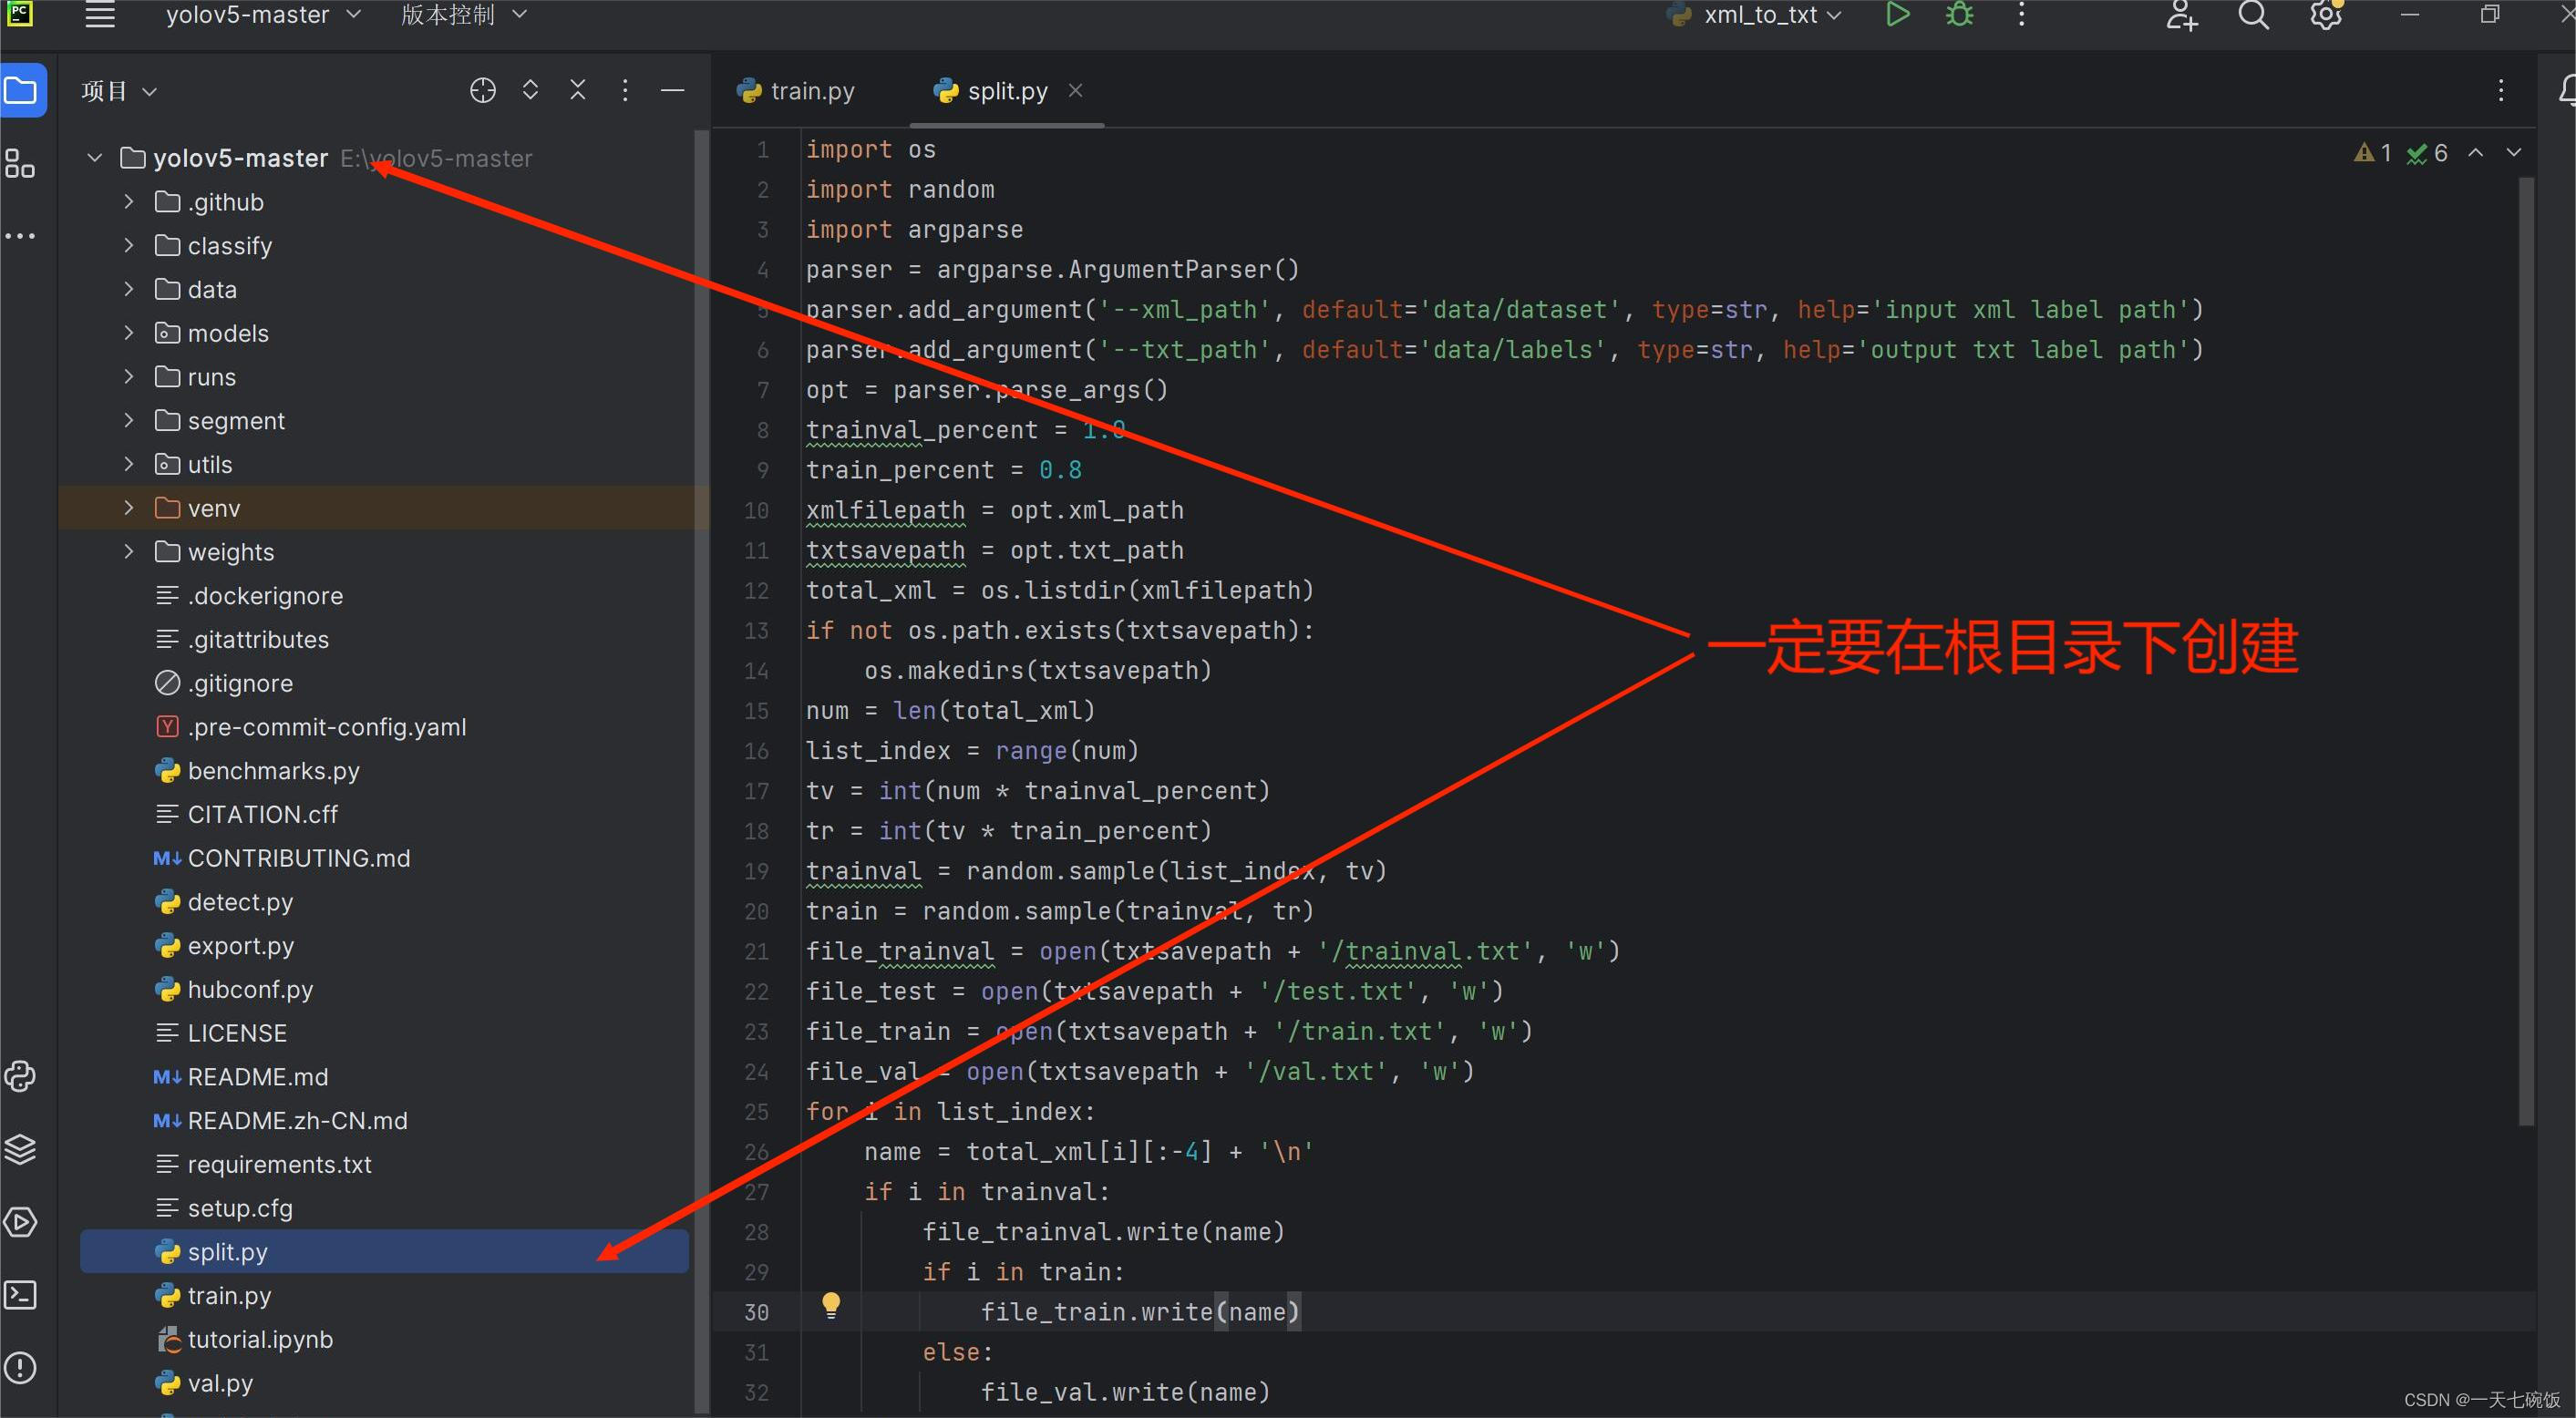
Task: Click the Select Opened File crosshair icon
Action: point(483,91)
